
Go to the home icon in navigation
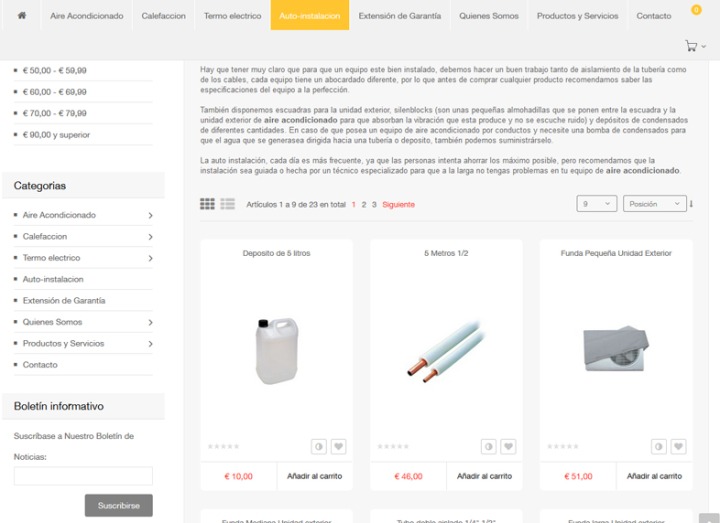tap(22, 15)
